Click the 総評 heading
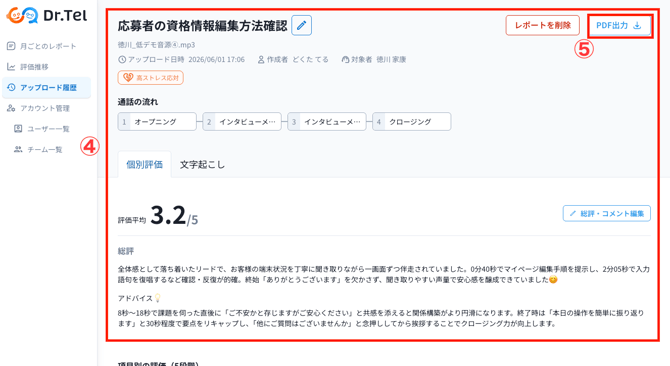Viewport: 670px width, 366px height. [x=126, y=251]
